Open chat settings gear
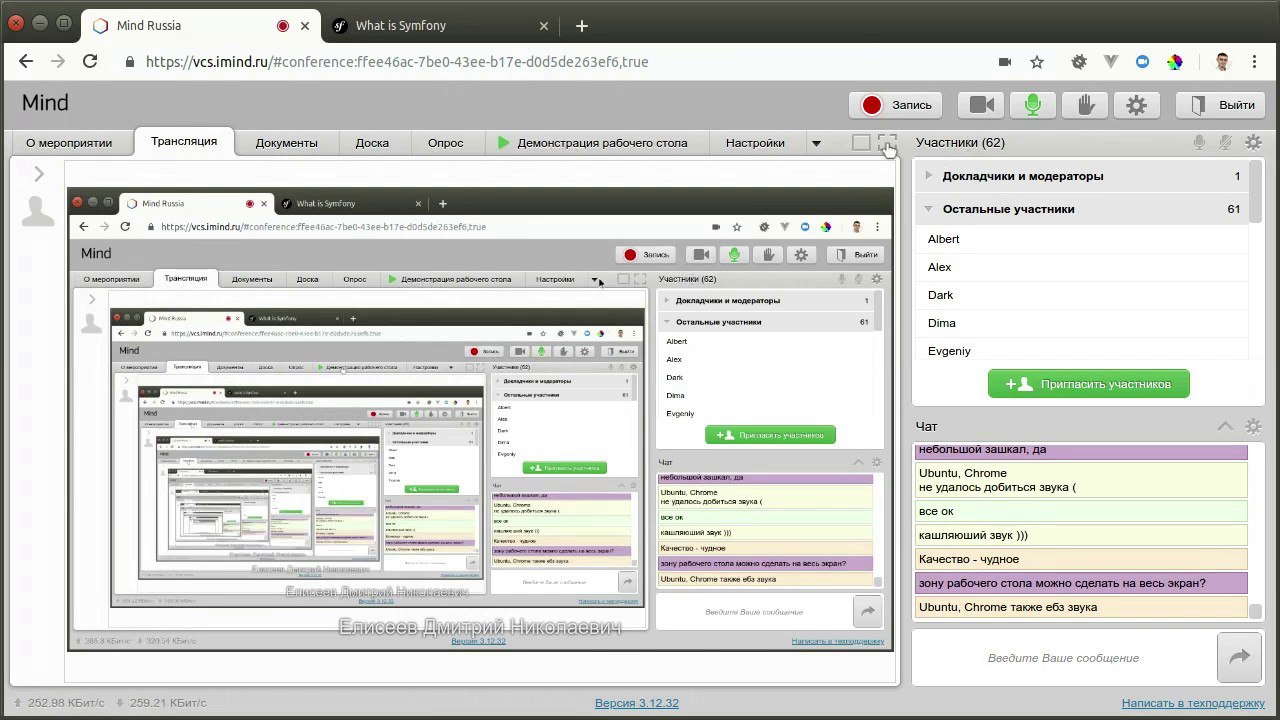Screen dimensions: 1280x720 (1253, 427)
